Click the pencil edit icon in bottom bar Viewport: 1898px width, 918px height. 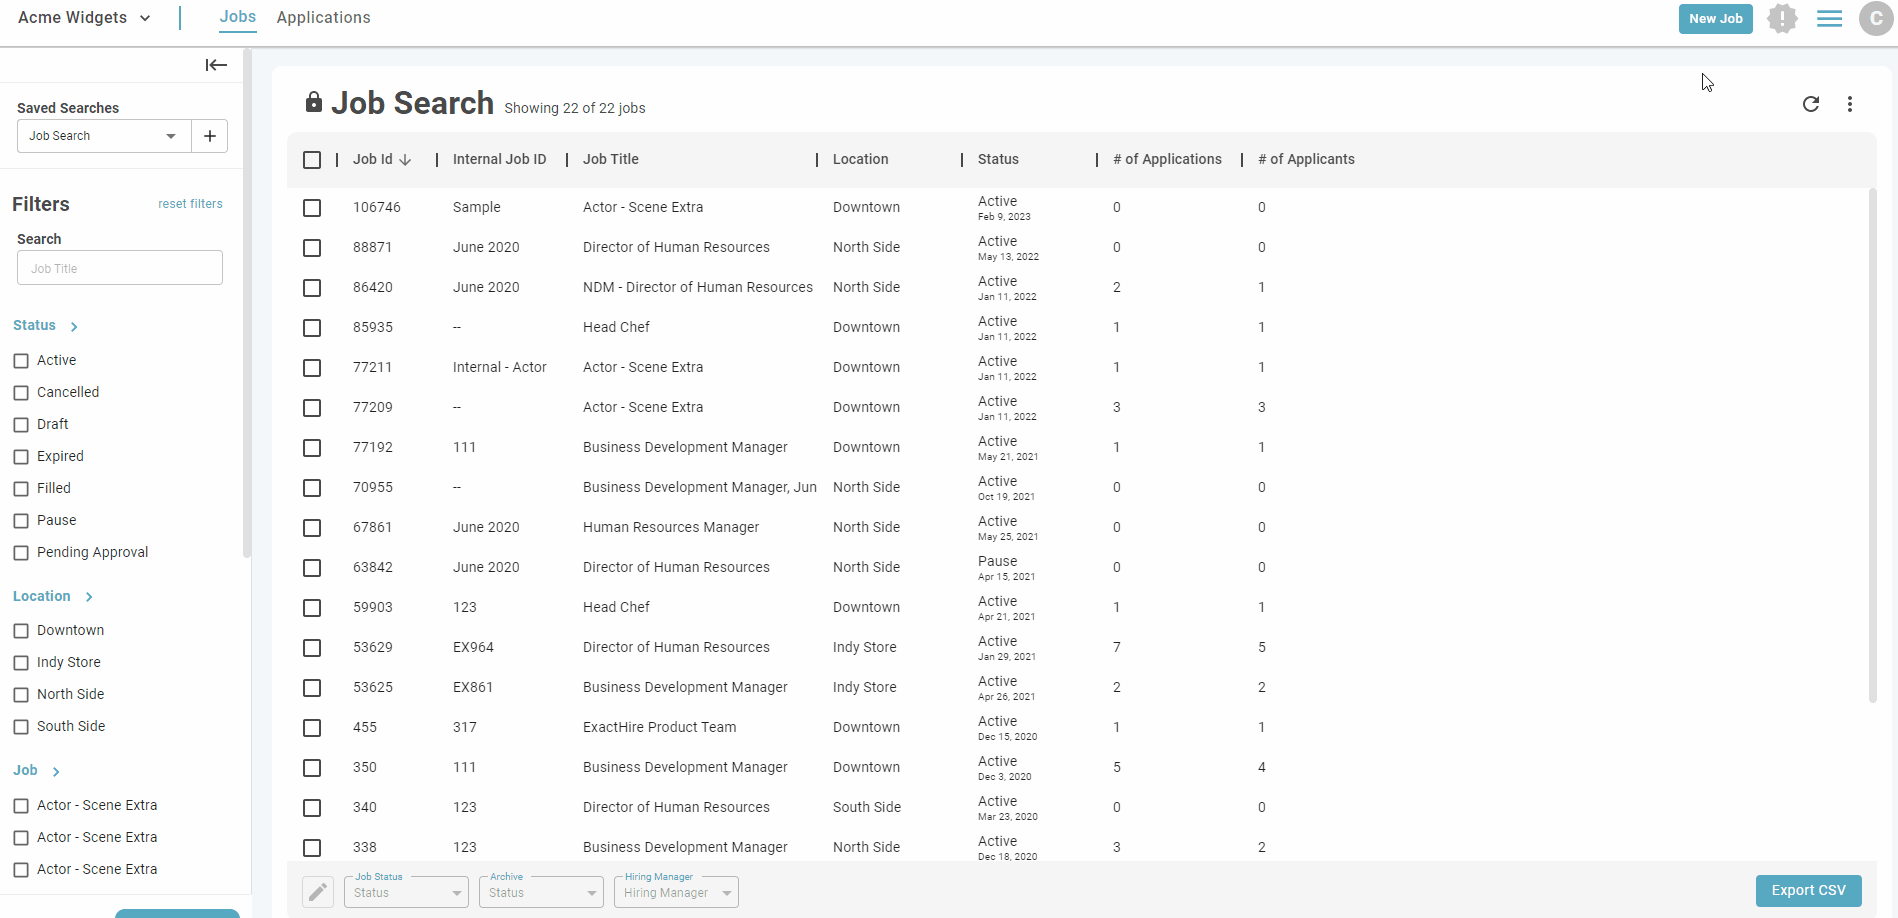point(318,891)
